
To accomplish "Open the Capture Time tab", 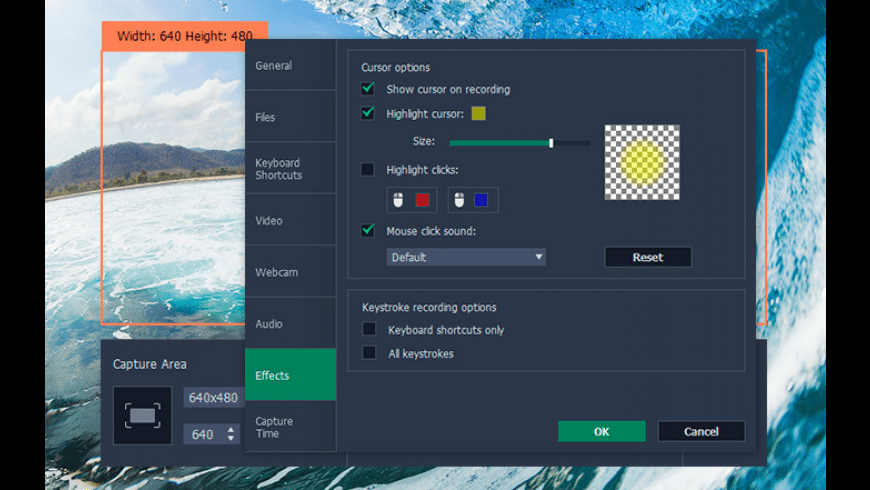I will 290,426.
